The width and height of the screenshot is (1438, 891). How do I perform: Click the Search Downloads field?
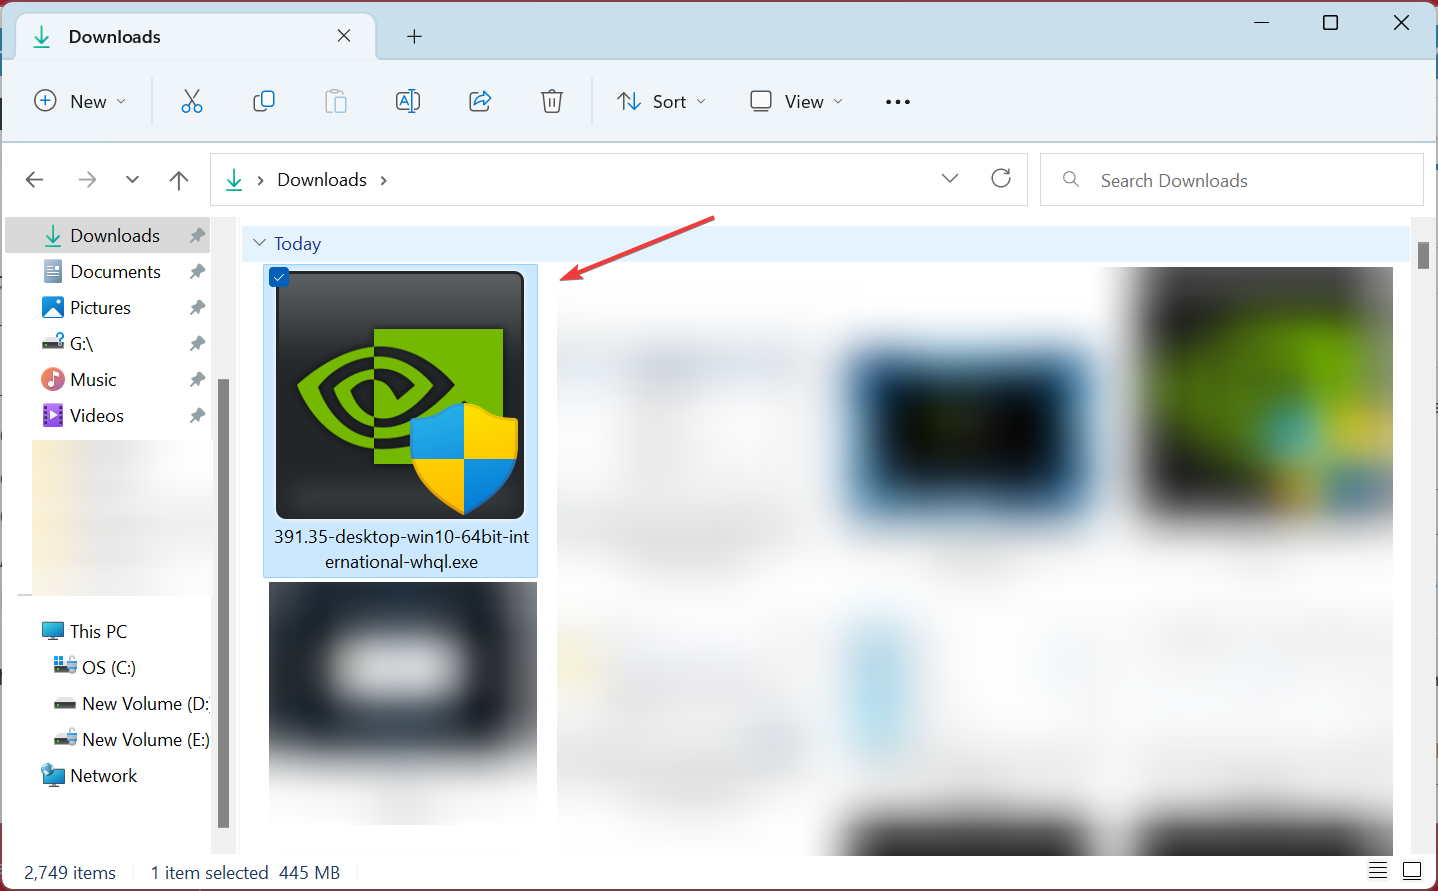pos(1232,180)
